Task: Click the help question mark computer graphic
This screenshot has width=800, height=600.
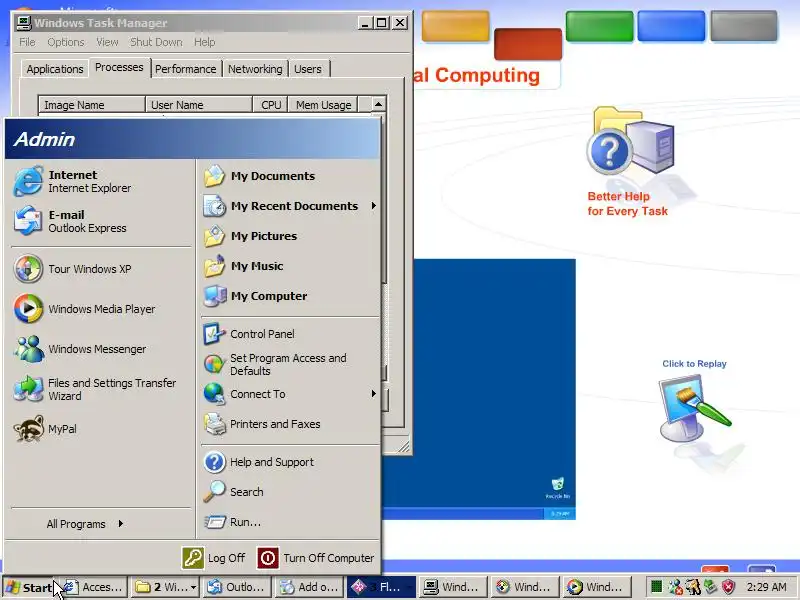Action: 632,142
